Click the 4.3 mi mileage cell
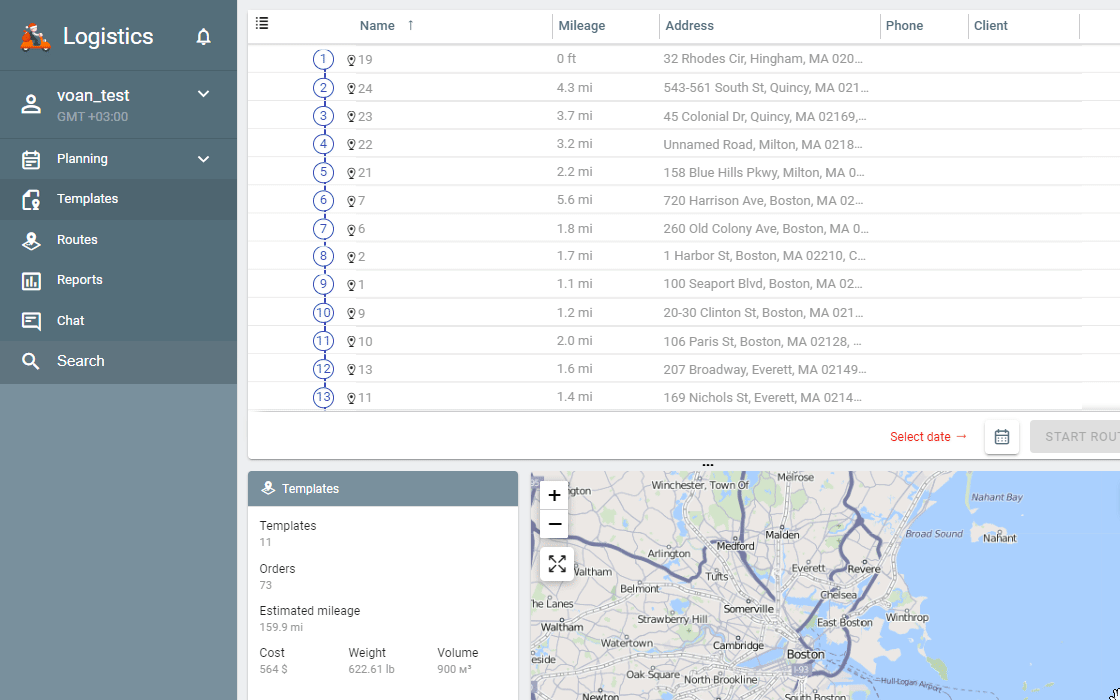 [x=574, y=88]
